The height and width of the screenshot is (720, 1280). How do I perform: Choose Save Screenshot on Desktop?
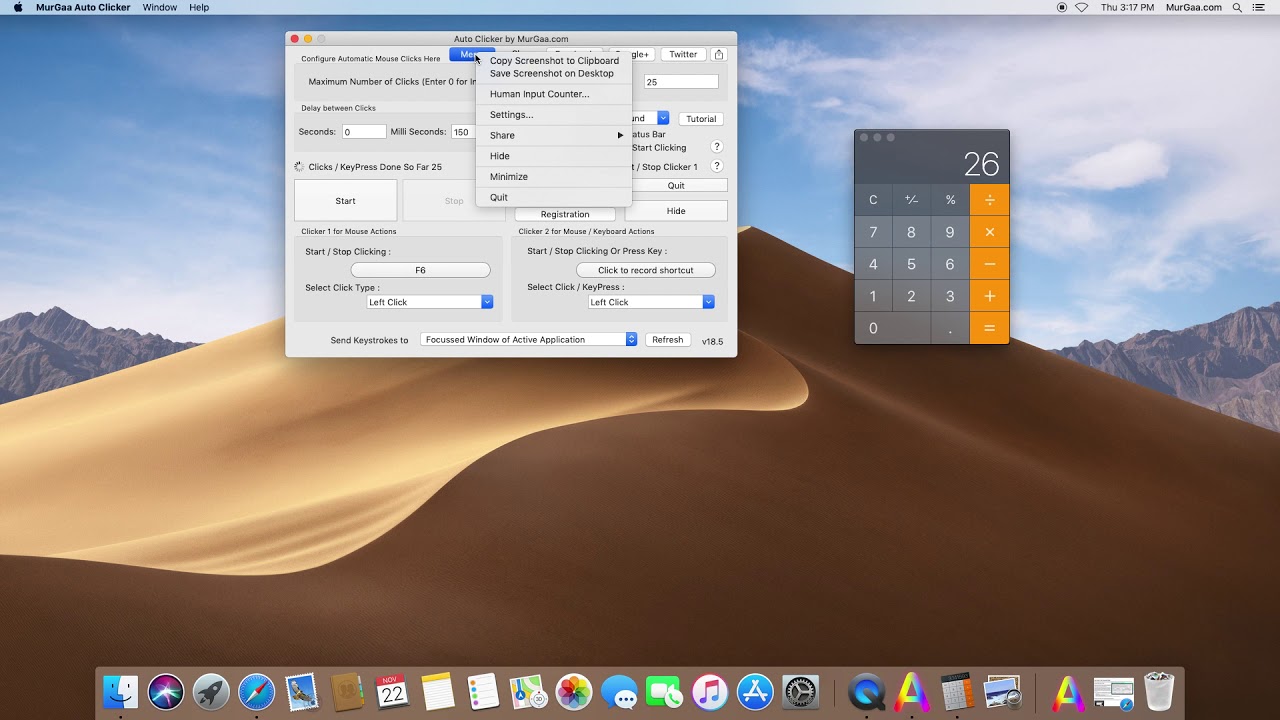point(554,74)
